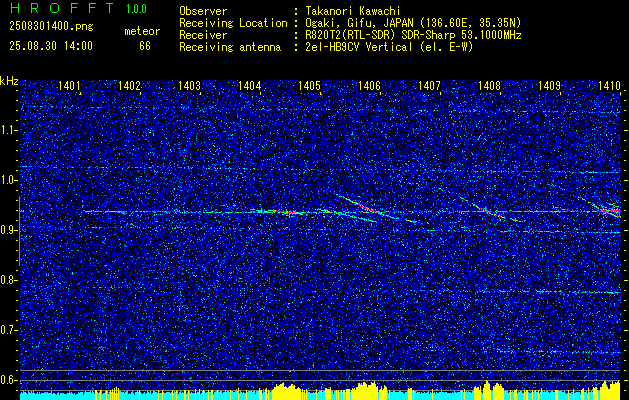This screenshot has width=629, height=400.
Task: Click the 0.7 frequency axis label
Action: 7,330
